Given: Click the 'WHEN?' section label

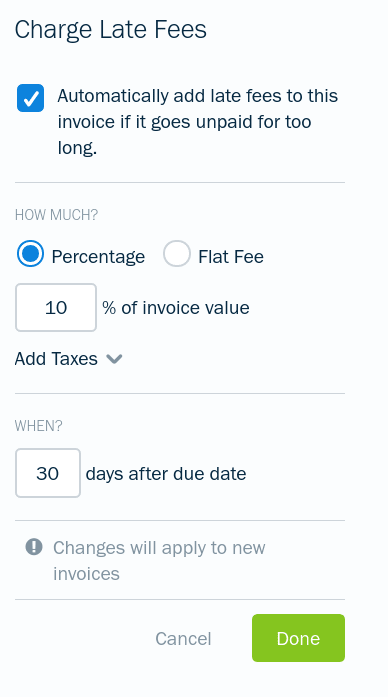Looking at the screenshot, I should click(x=39, y=426).
